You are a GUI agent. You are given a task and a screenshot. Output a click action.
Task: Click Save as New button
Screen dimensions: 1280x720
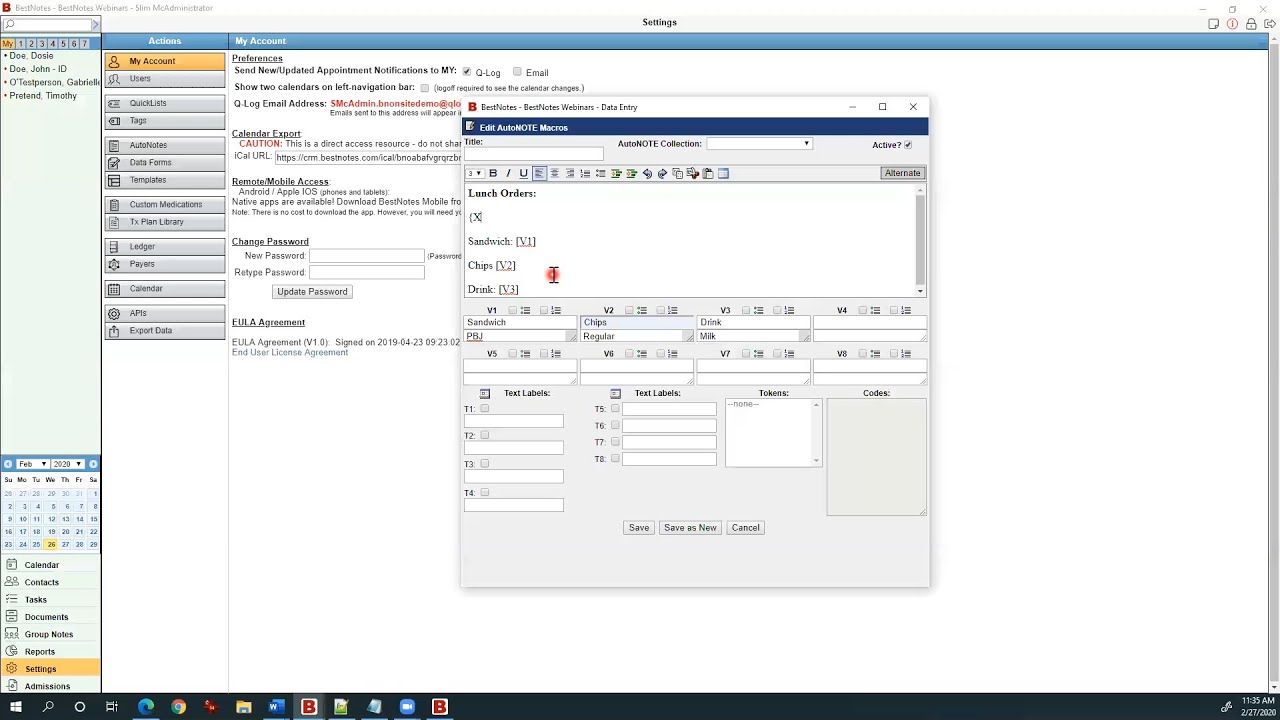pyautogui.click(x=690, y=528)
